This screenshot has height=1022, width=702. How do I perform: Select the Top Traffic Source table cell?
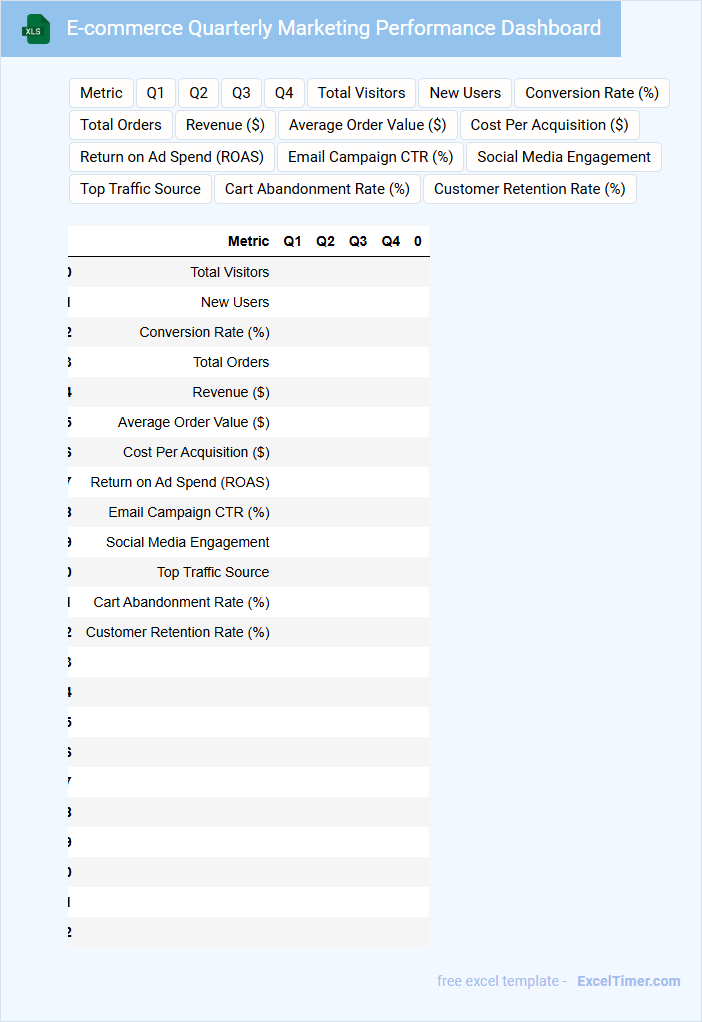(x=213, y=572)
